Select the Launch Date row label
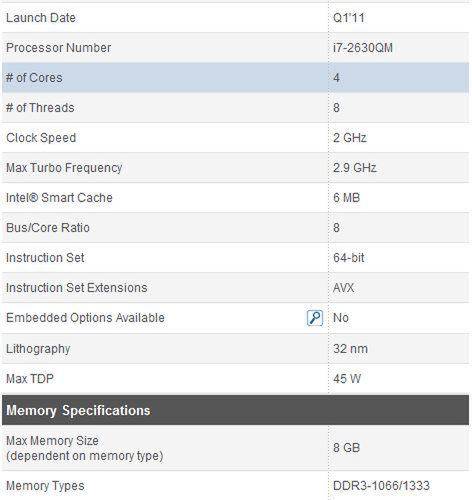The height and width of the screenshot is (500, 472). pyautogui.click(x=41, y=18)
